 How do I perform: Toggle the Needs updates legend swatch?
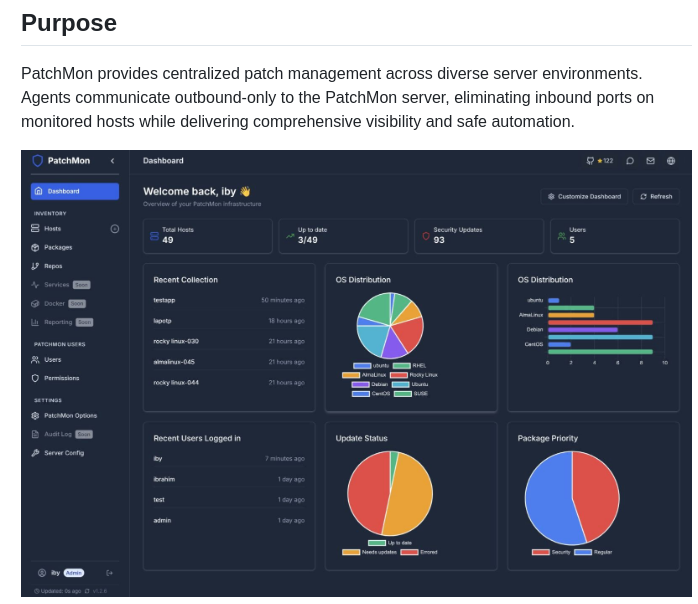tap(351, 552)
